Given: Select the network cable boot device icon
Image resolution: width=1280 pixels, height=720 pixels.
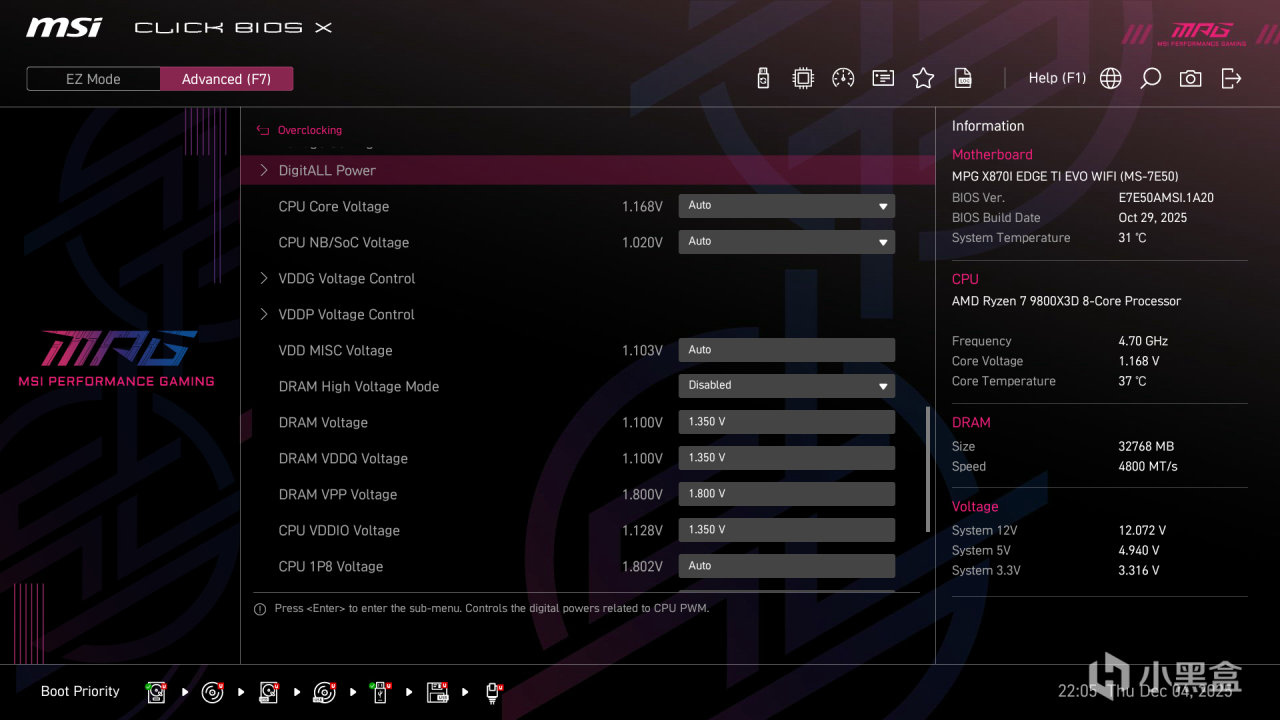Looking at the screenshot, I should pos(493,692).
